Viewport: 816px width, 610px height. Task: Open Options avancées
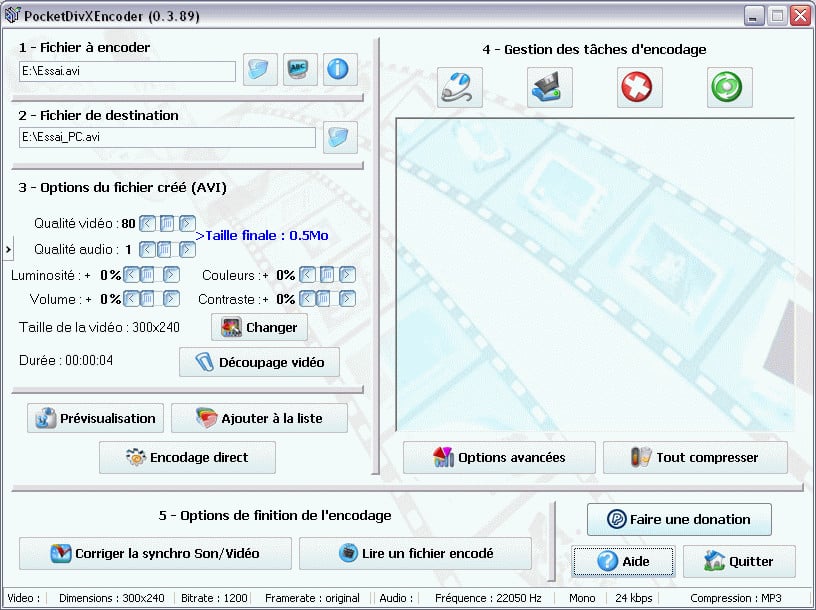[x=499, y=457]
